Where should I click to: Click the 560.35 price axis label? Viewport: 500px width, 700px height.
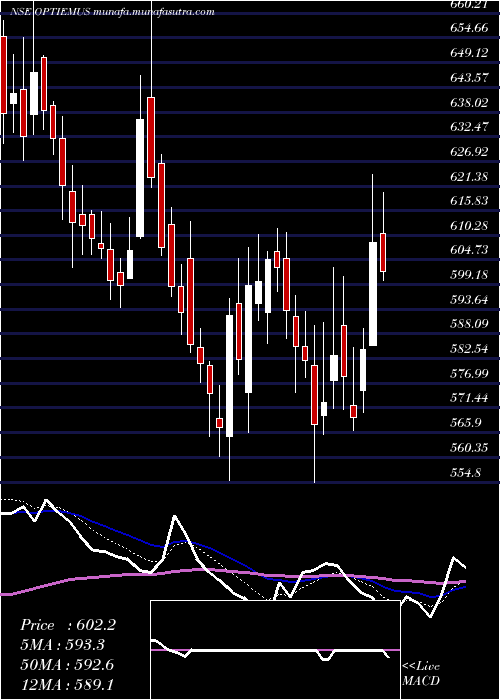[469, 448]
